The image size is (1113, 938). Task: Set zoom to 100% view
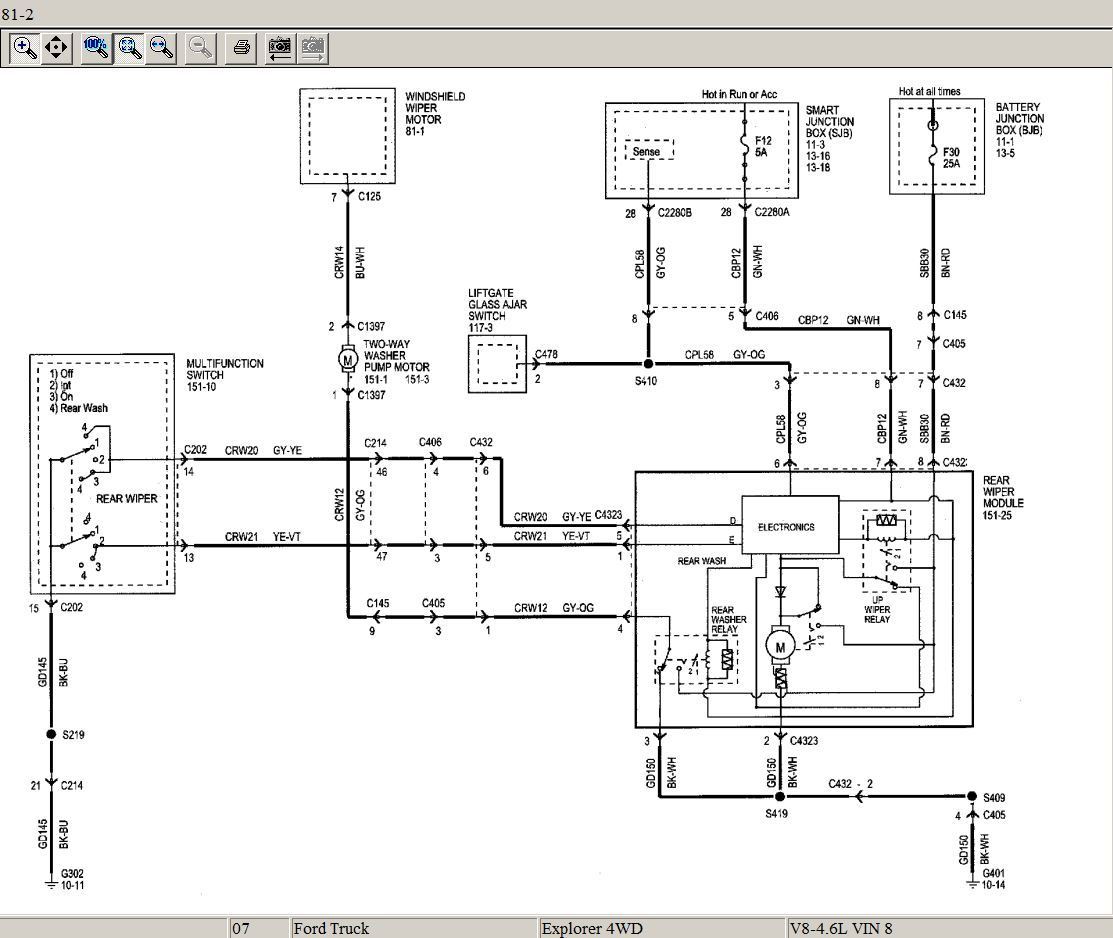coord(97,47)
